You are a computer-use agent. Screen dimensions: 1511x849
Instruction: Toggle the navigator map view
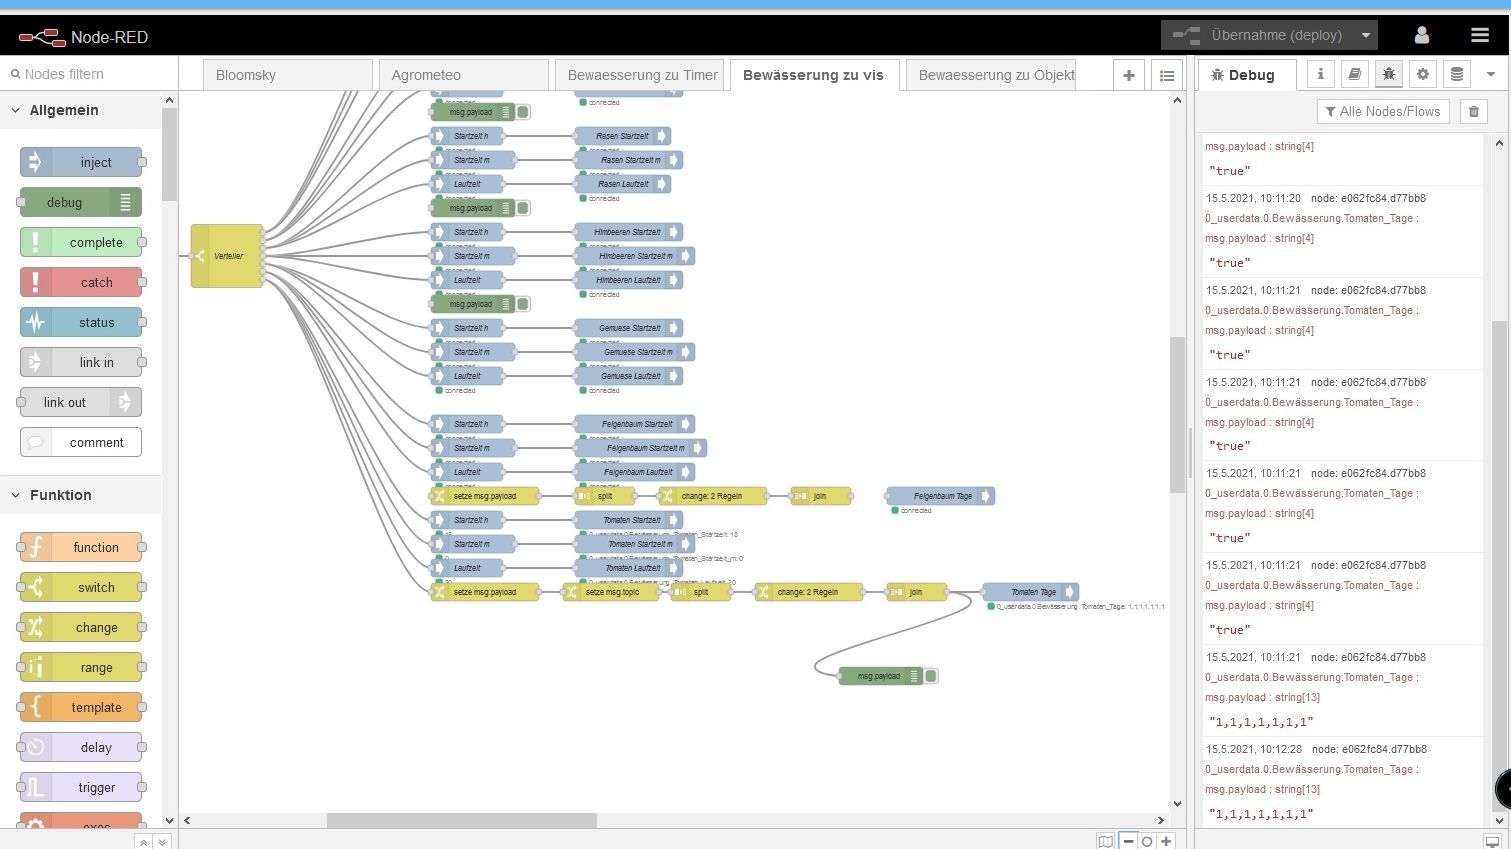(x=1105, y=841)
